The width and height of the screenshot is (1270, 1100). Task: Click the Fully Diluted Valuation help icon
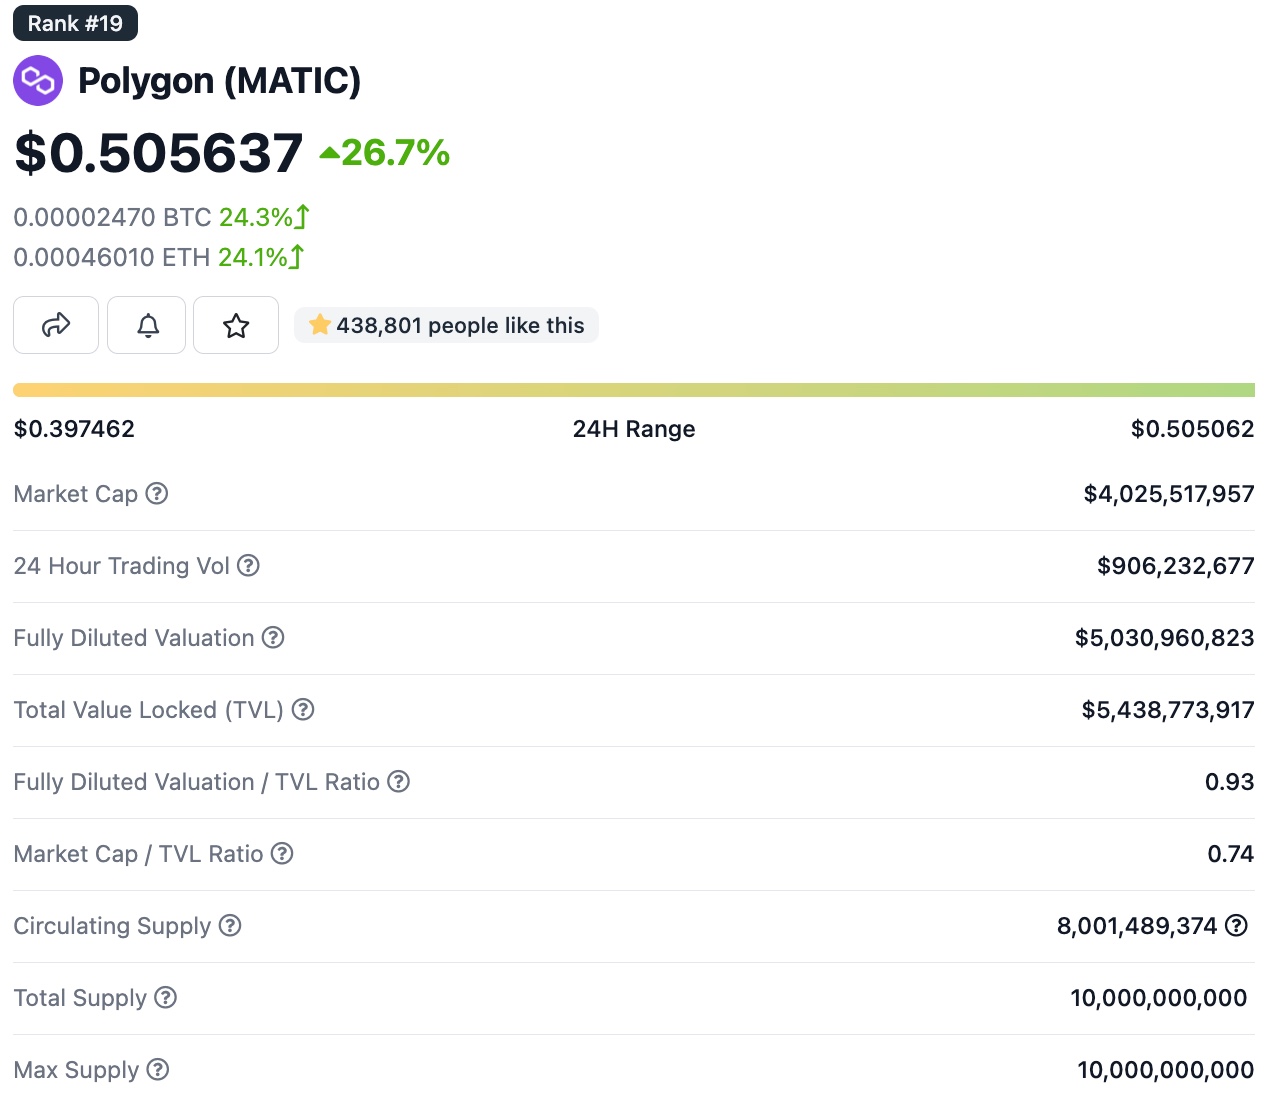tap(273, 637)
